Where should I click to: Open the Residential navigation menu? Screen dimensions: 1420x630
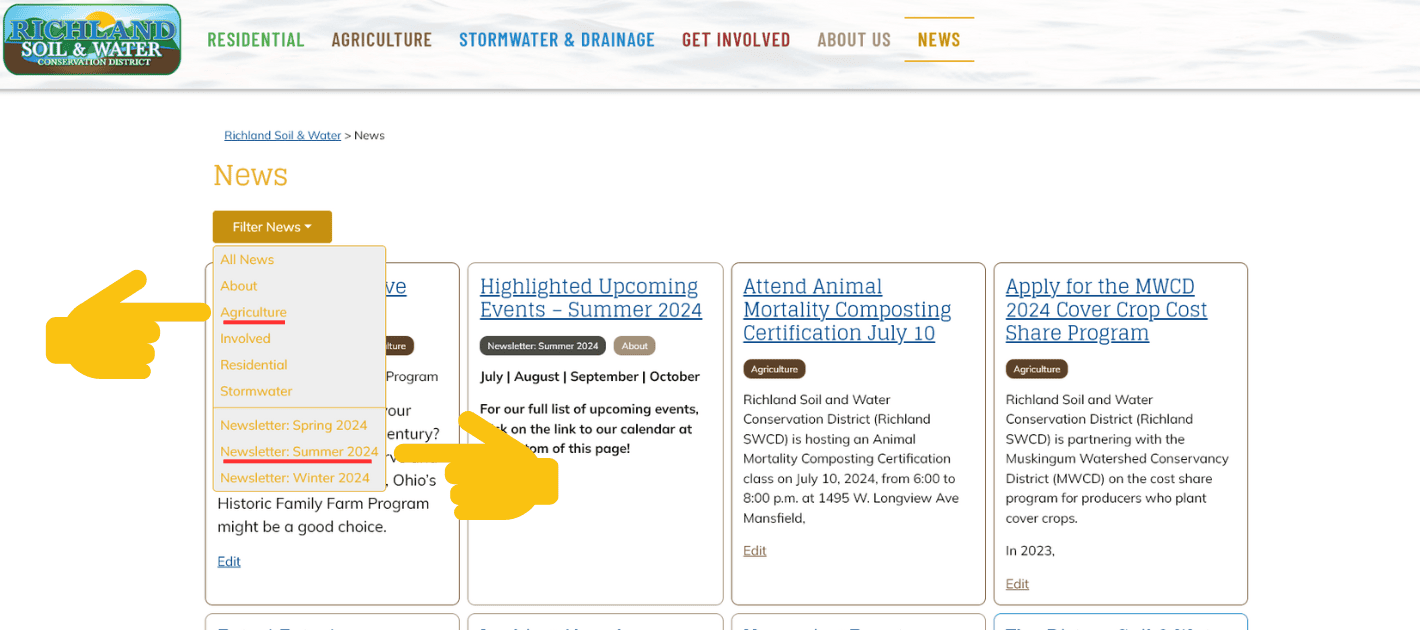pyautogui.click(x=256, y=39)
